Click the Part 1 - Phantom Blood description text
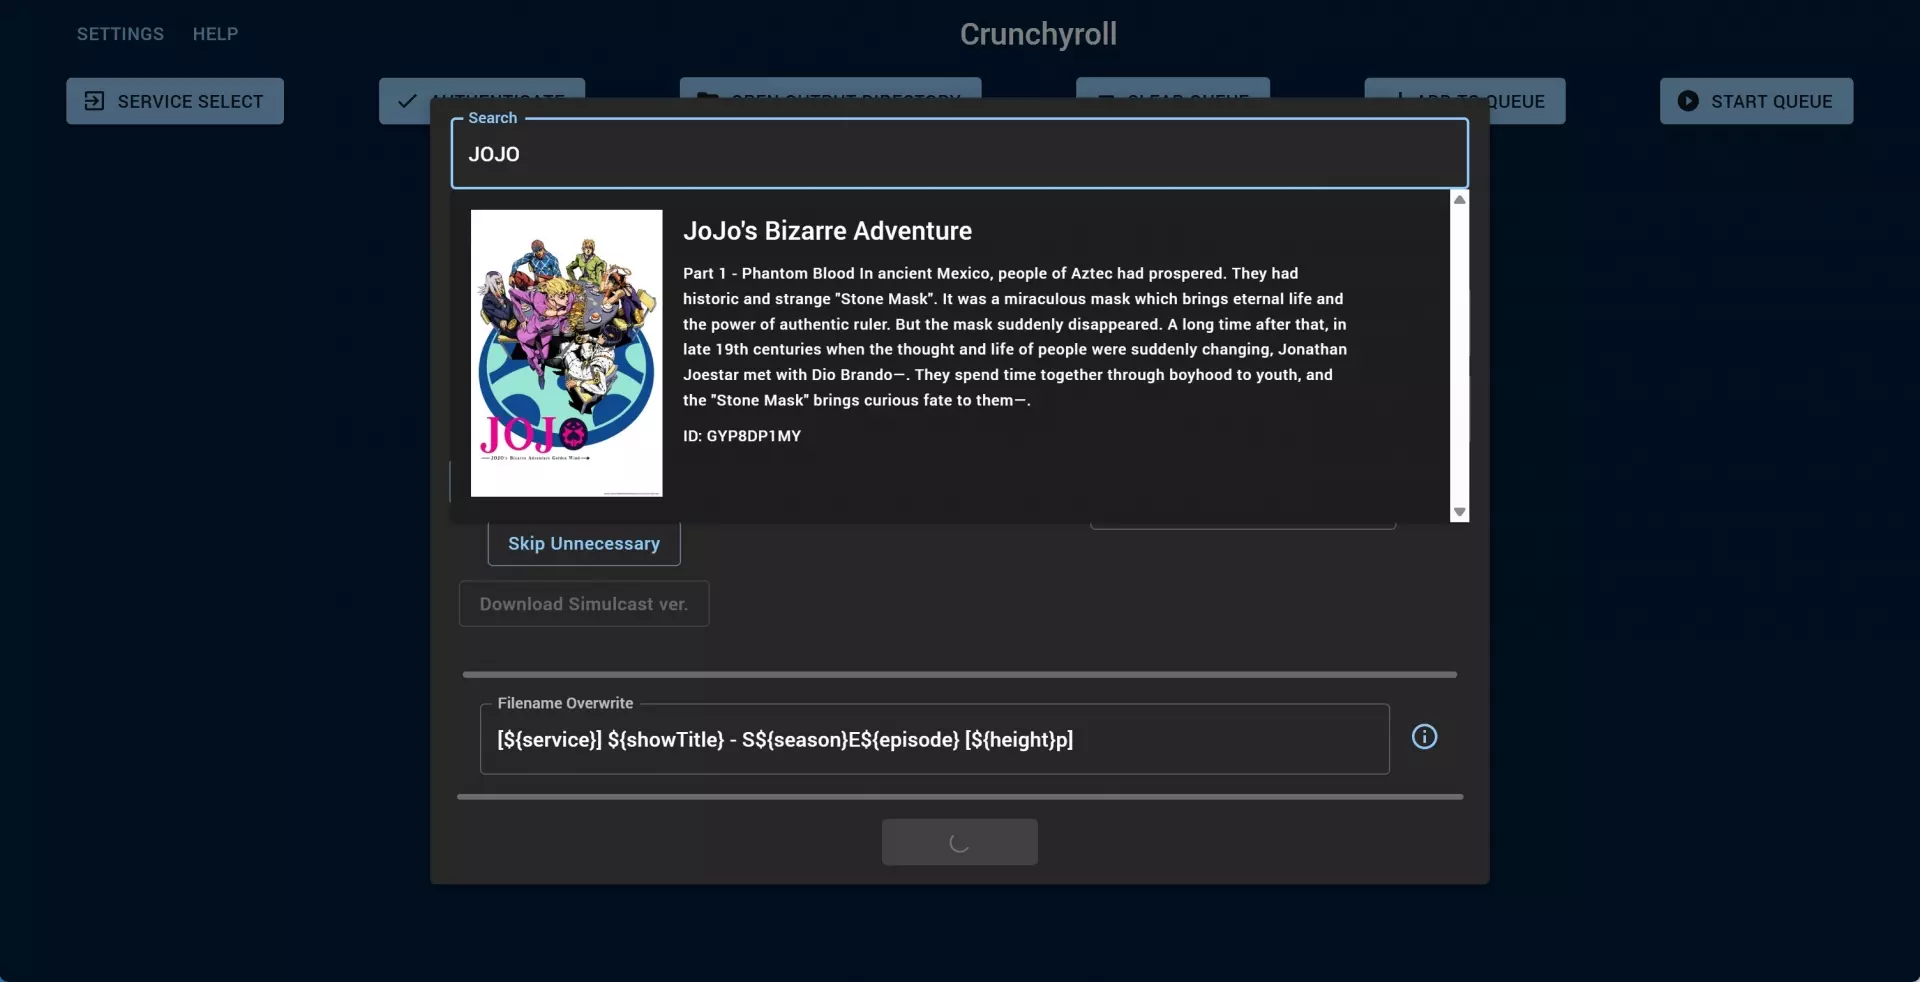Screen dimensions: 1920x982 pos(1015,336)
